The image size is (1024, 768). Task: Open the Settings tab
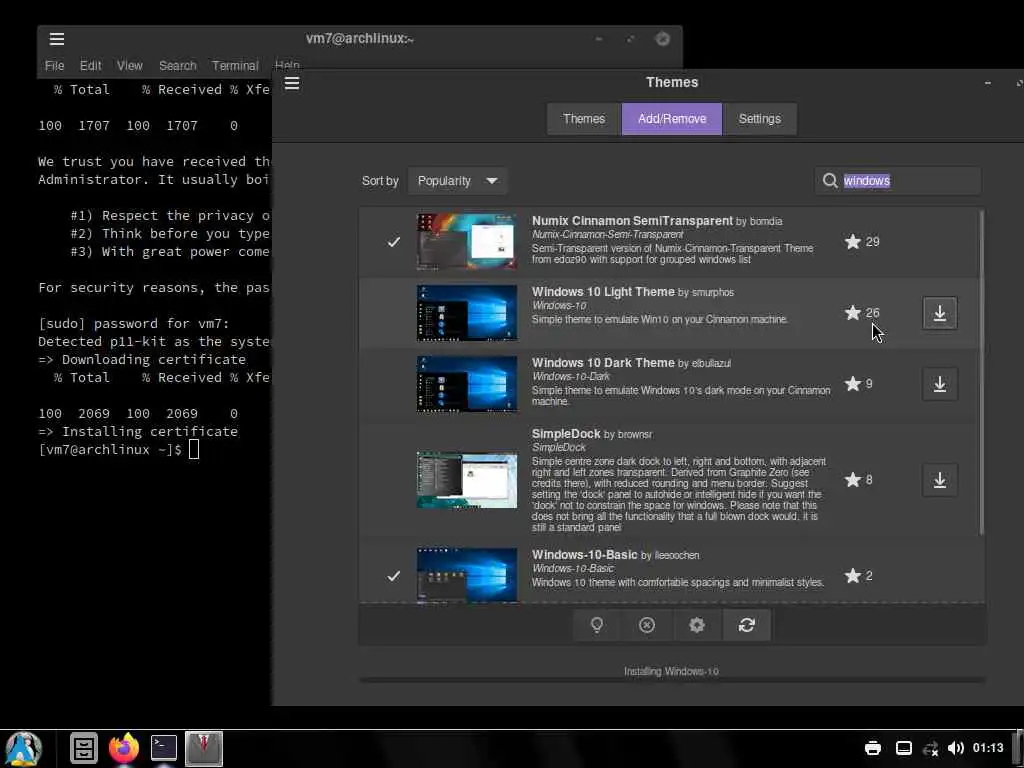[x=760, y=119]
